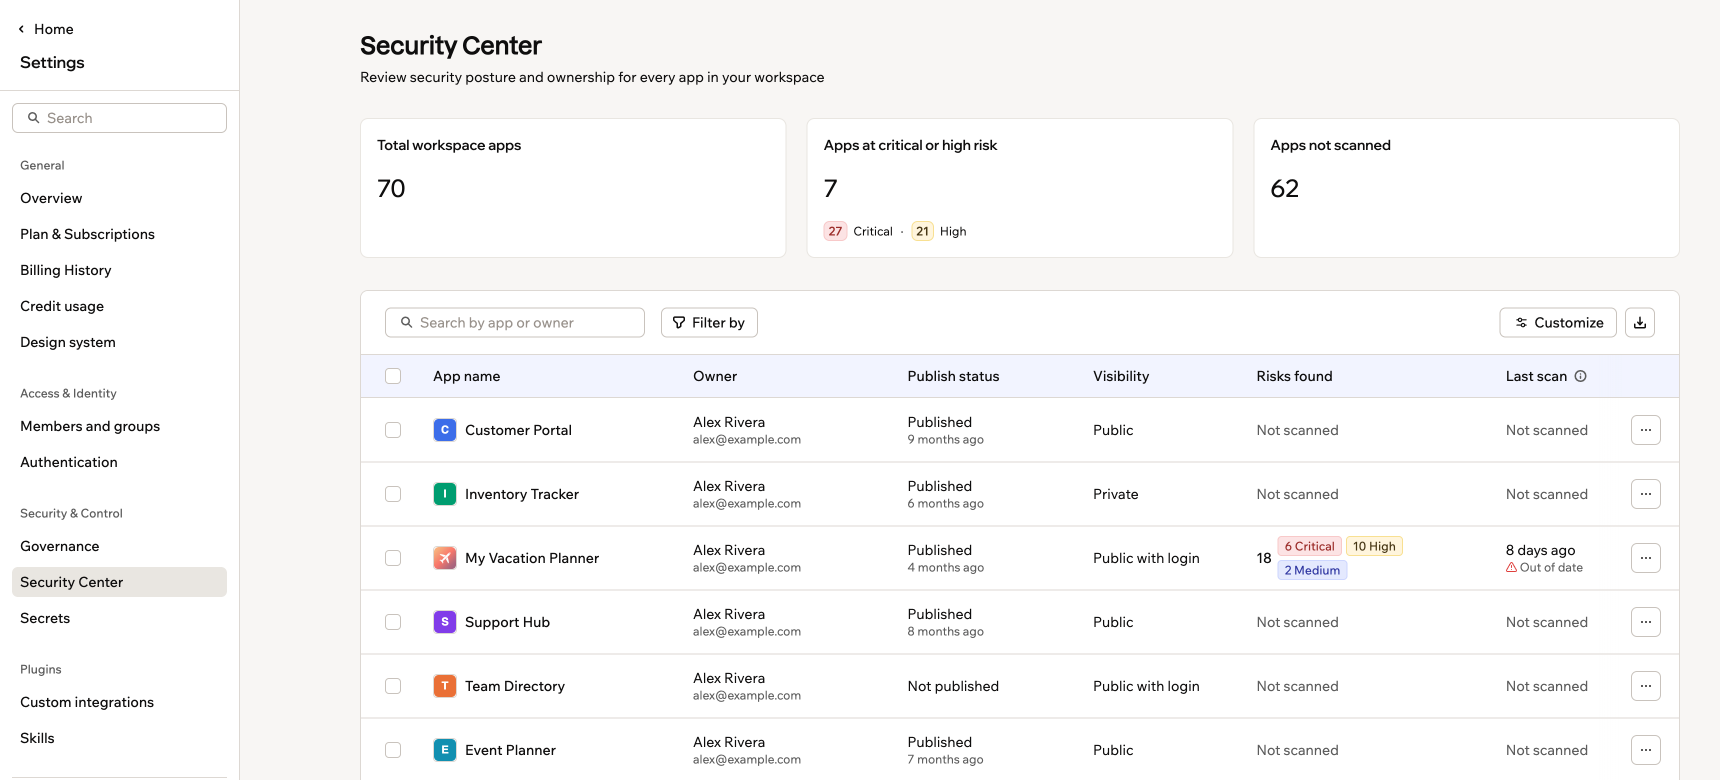Screen dimensions: 1720x780
Task: Click the 10 High risk badge
Action: pyautogui.click(x=1374, y=546)
